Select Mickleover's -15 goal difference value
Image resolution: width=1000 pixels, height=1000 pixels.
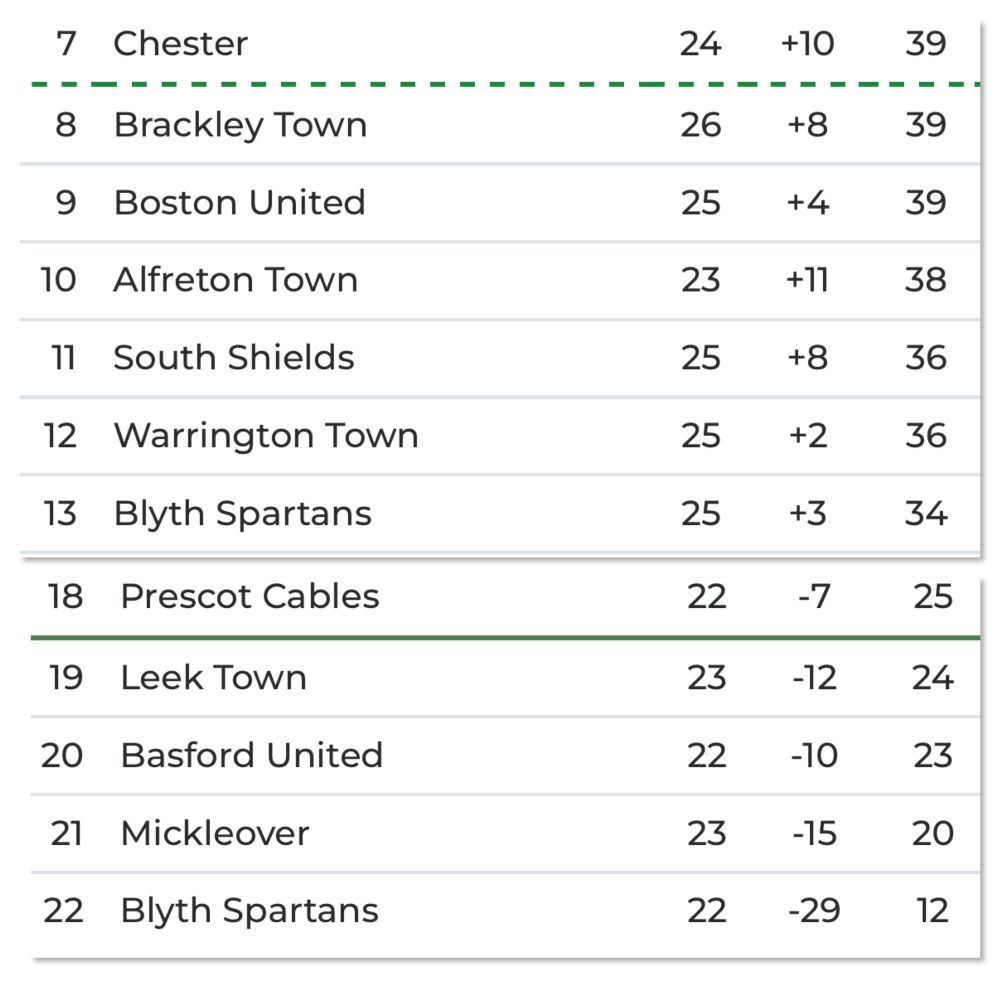coord(814,833)
